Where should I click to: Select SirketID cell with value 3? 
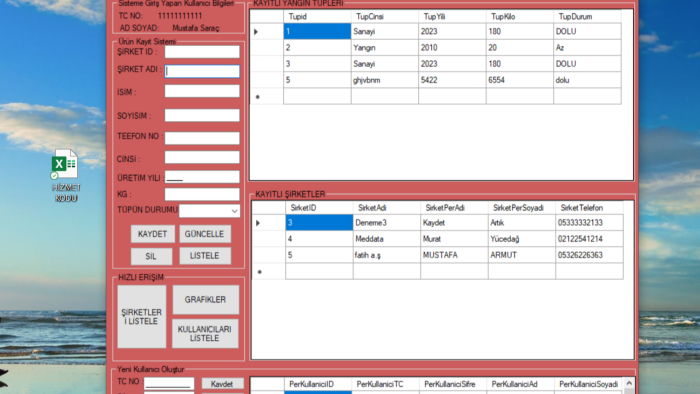click(x=319, y=223)
